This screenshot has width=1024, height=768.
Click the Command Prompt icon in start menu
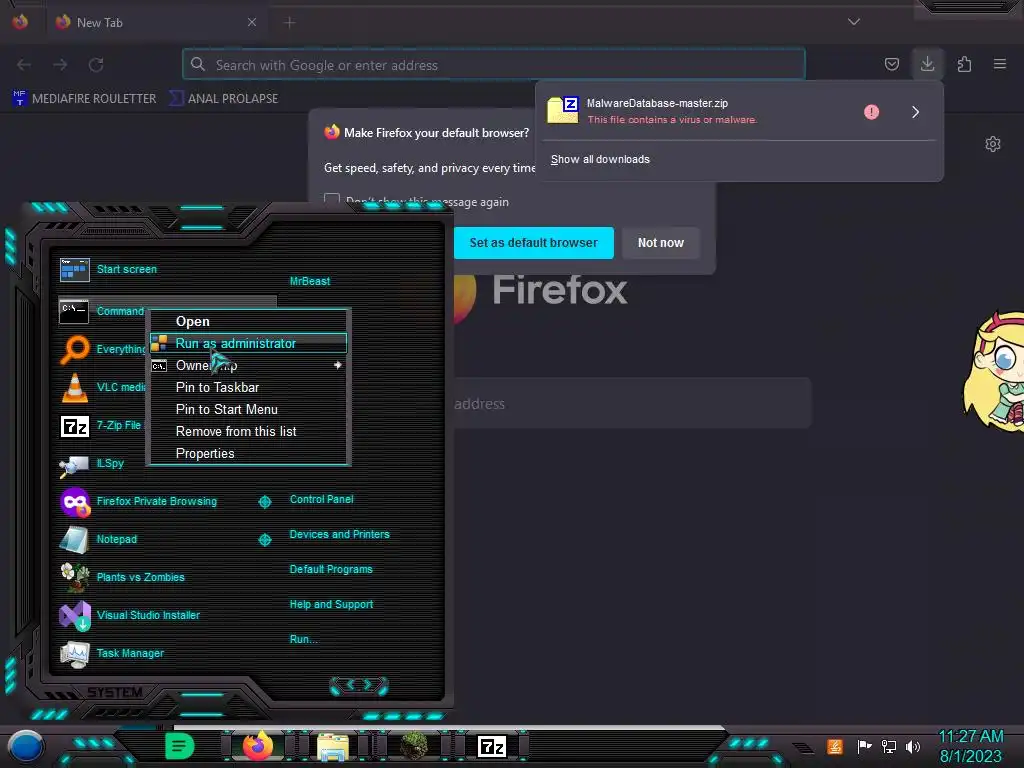coord(74,312)
